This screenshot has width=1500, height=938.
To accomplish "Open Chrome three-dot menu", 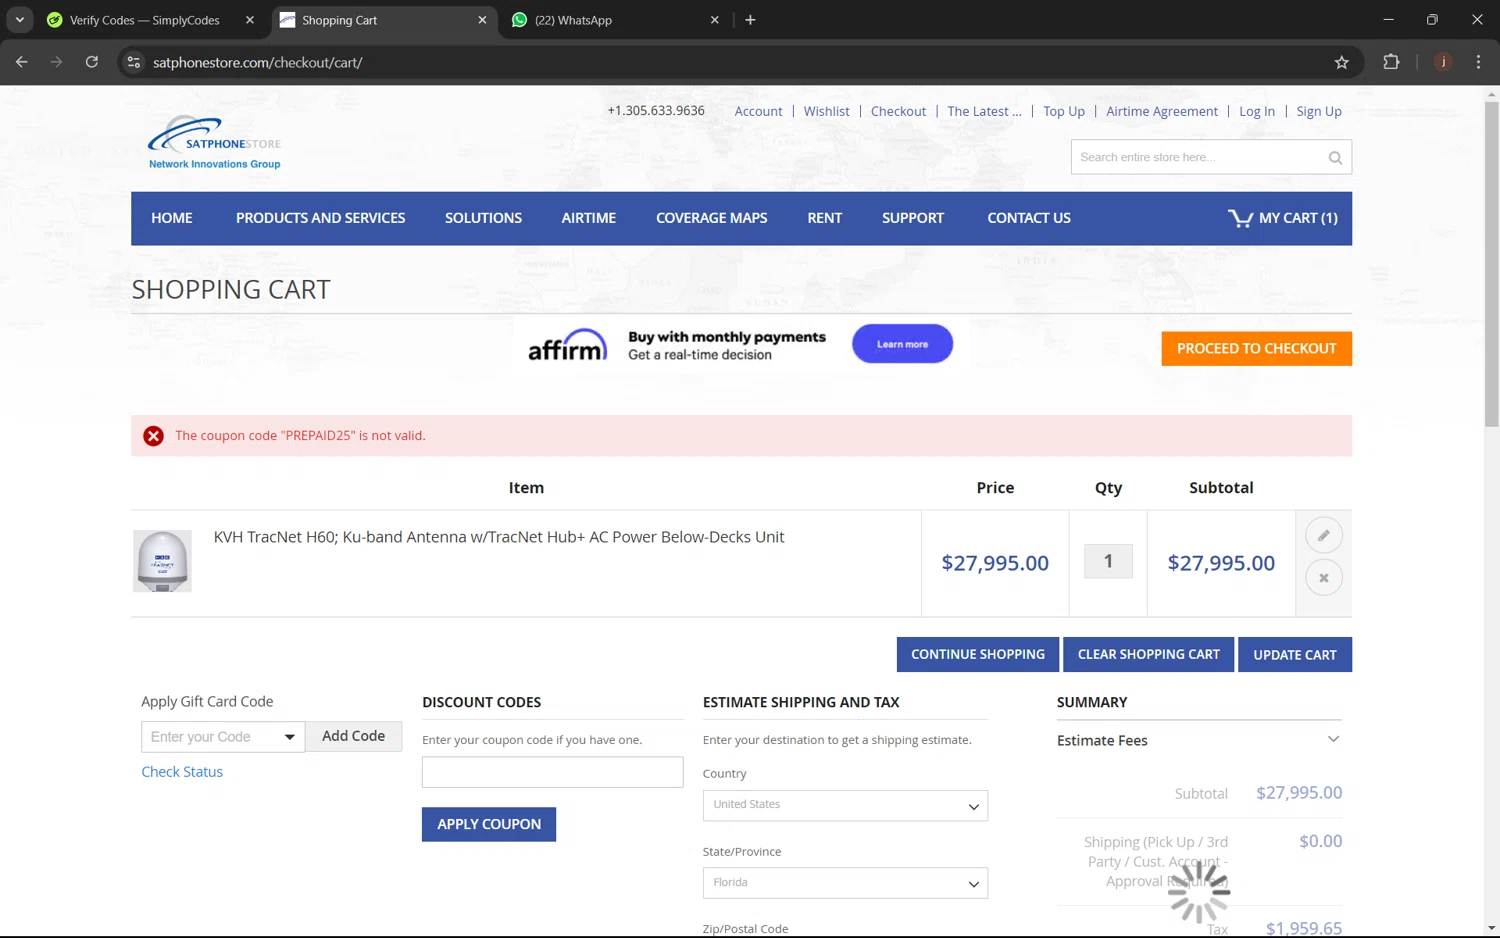I will pyautogui.click(x=1478, y=62).
